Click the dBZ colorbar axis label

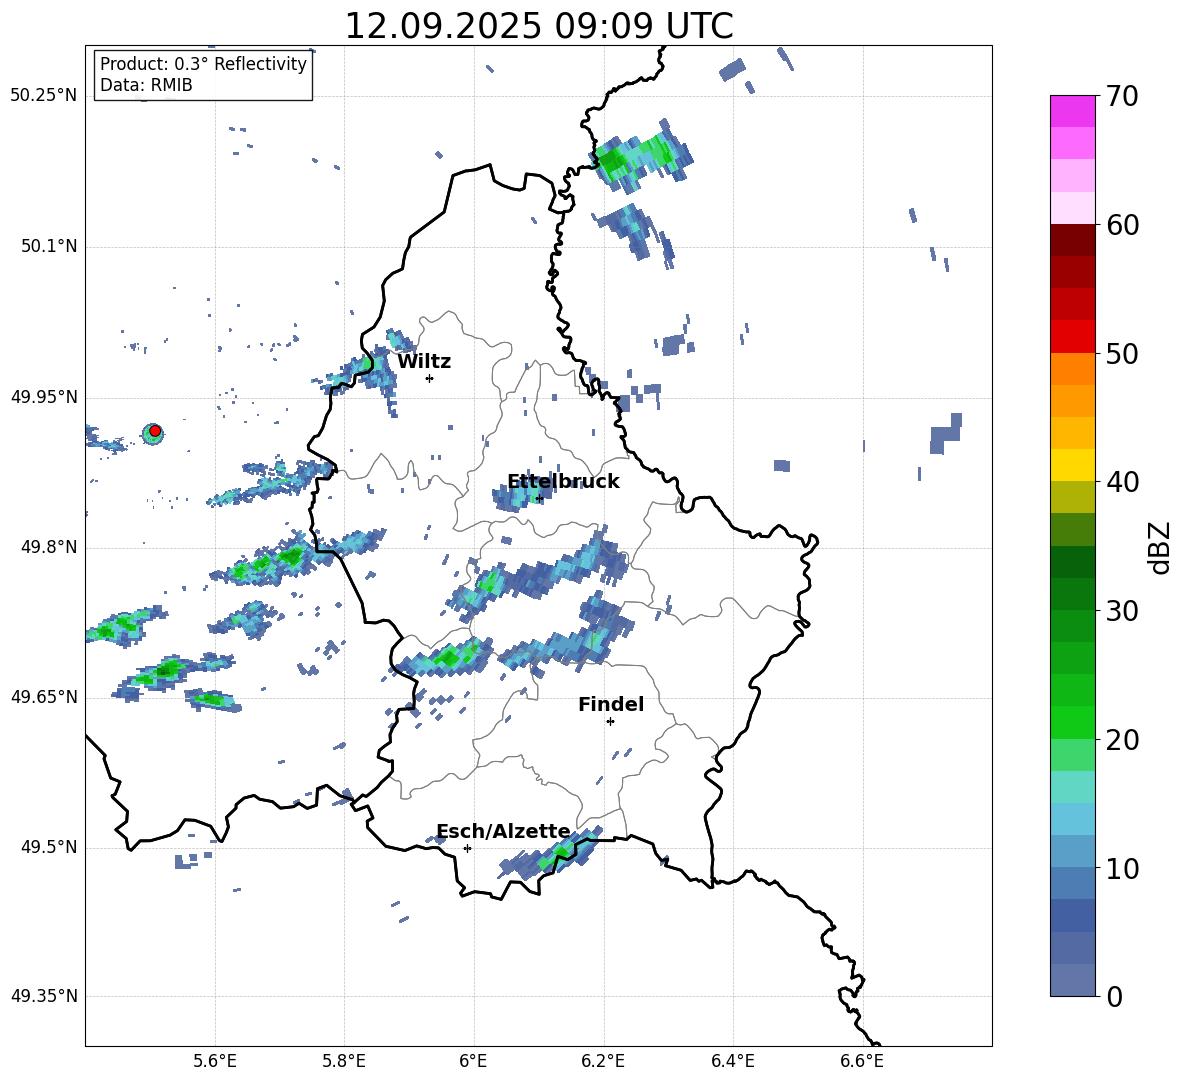[1161, 547]
